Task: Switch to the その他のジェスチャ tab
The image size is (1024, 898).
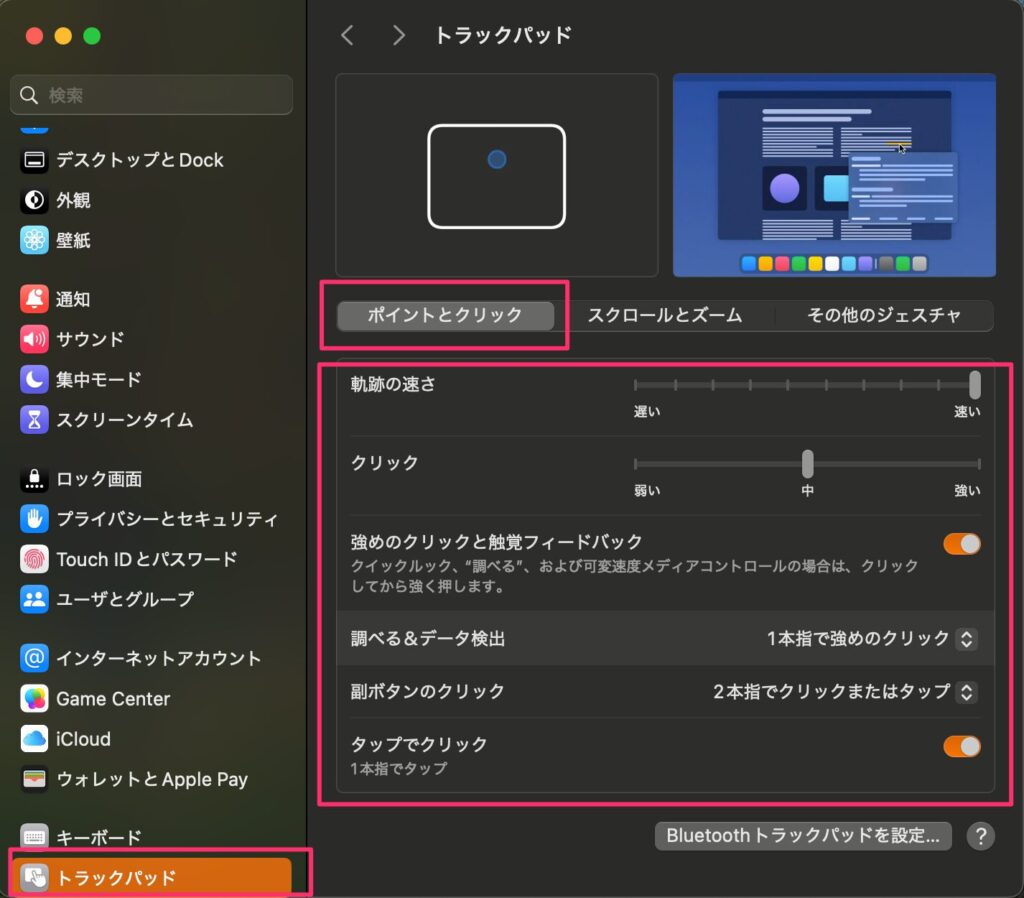Action: [883, 316]
